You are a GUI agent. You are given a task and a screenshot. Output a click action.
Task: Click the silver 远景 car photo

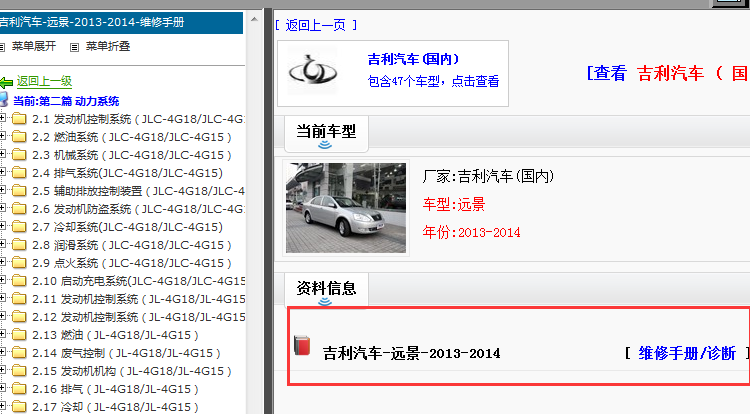coord(346,208)
